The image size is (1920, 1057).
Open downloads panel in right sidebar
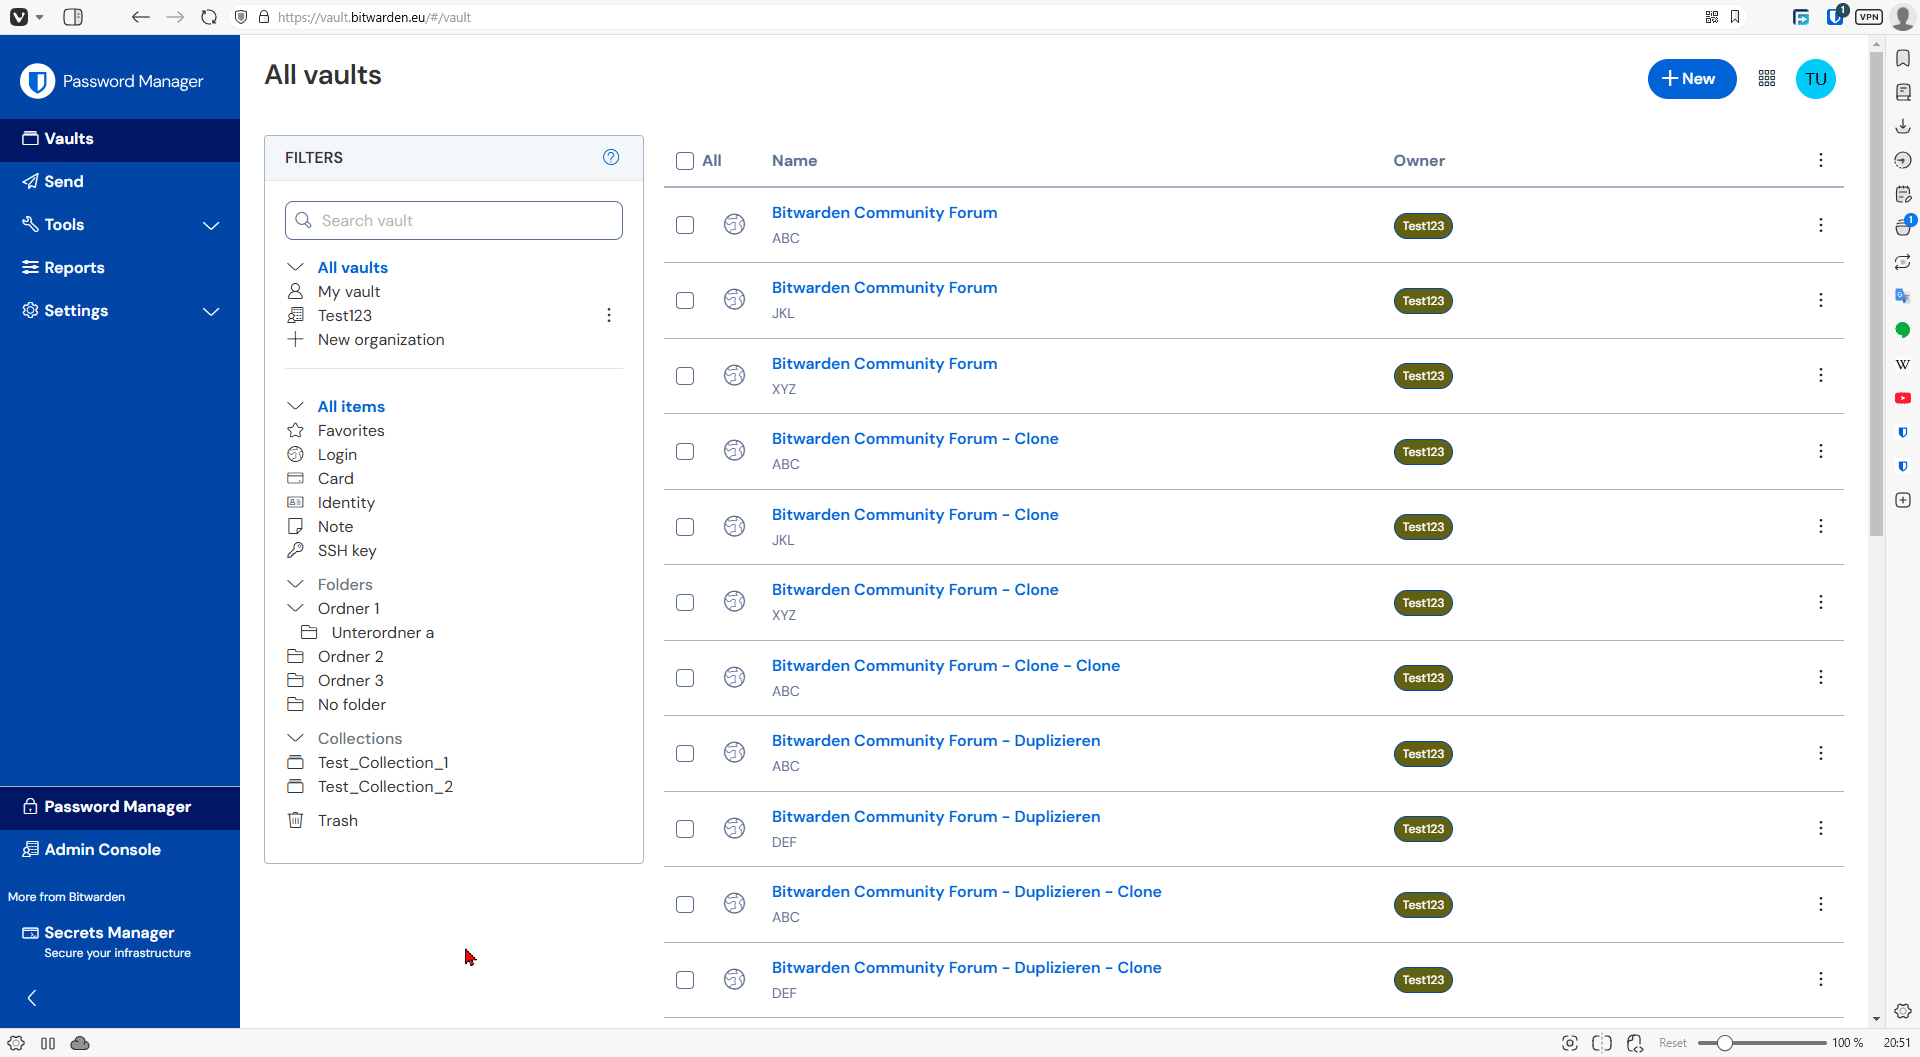click(x=1903, y=126)
